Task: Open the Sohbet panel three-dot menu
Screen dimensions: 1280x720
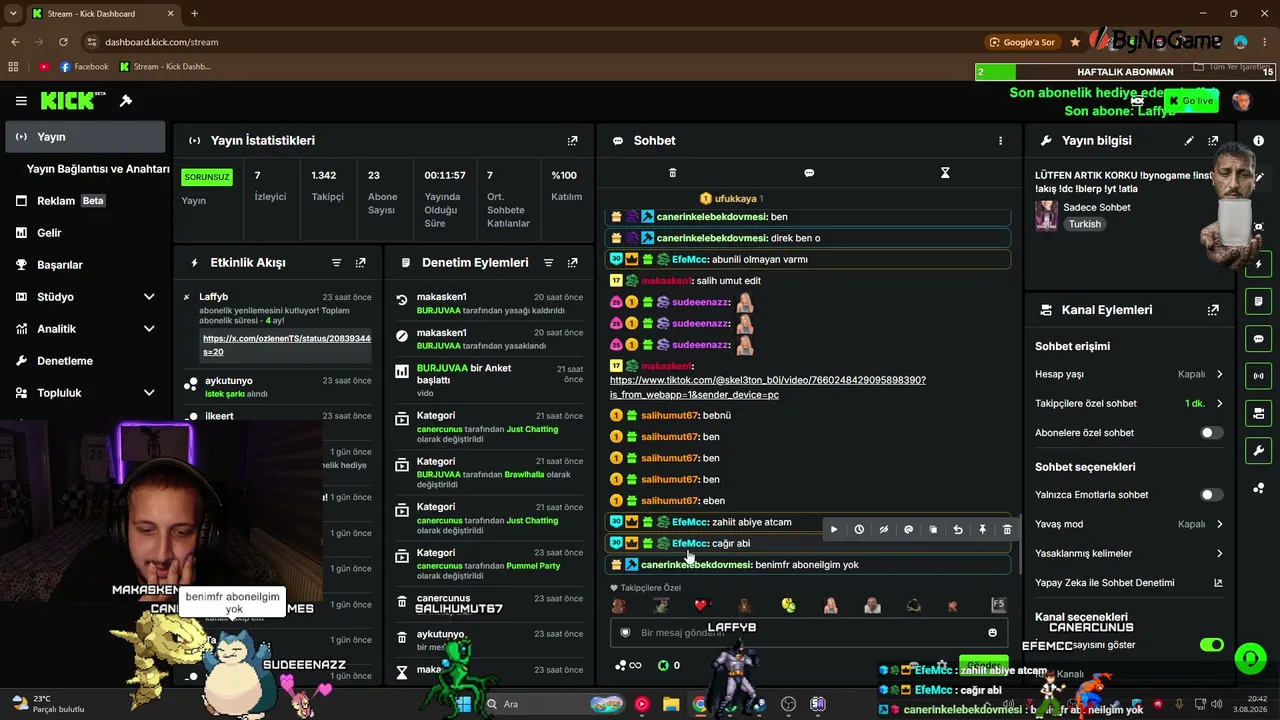Action: pyautogui.click(x=1000, y=141)
